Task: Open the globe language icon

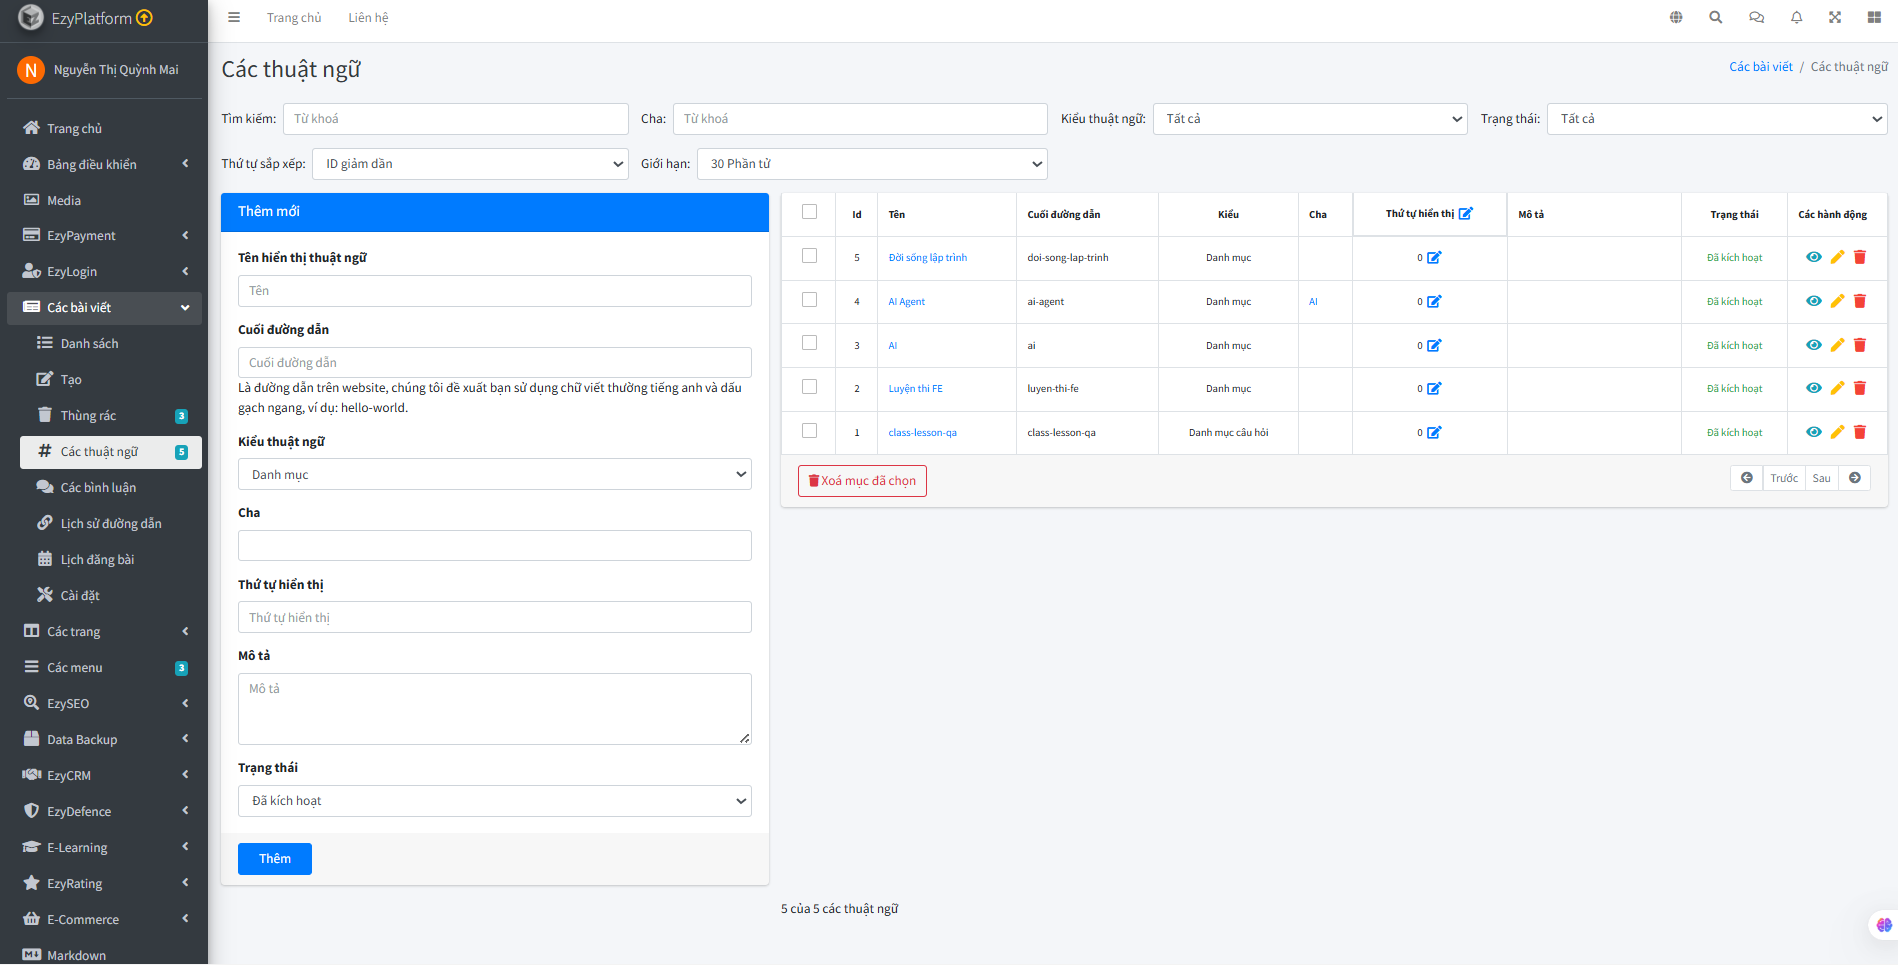Action: [1676, 18]
